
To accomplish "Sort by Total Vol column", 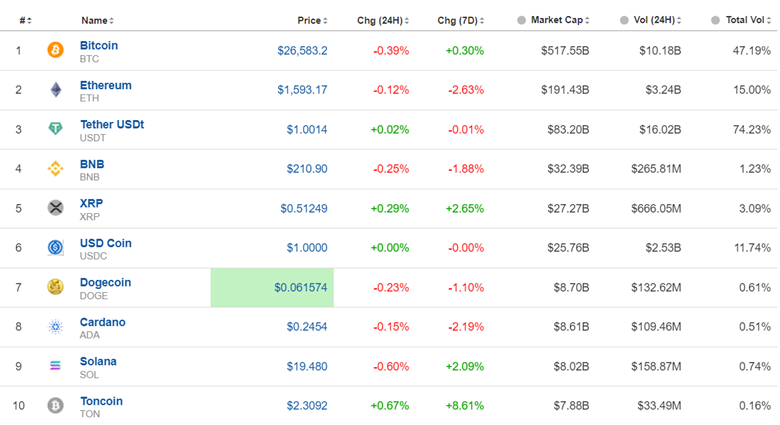I will pyautogui.click(x=749, y=20).
